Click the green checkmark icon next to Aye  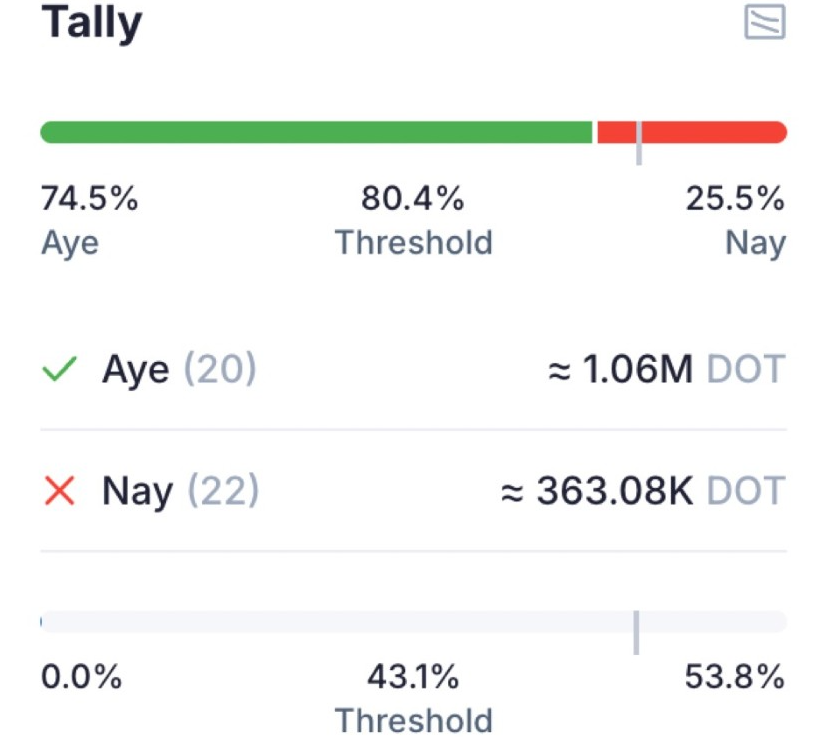click(60, 371)
